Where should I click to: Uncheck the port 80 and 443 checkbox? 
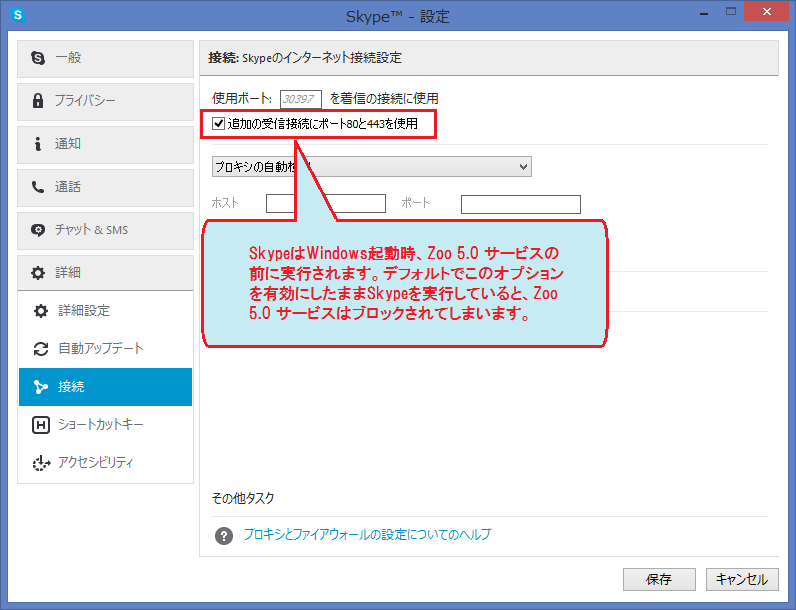tap(218, 123)
